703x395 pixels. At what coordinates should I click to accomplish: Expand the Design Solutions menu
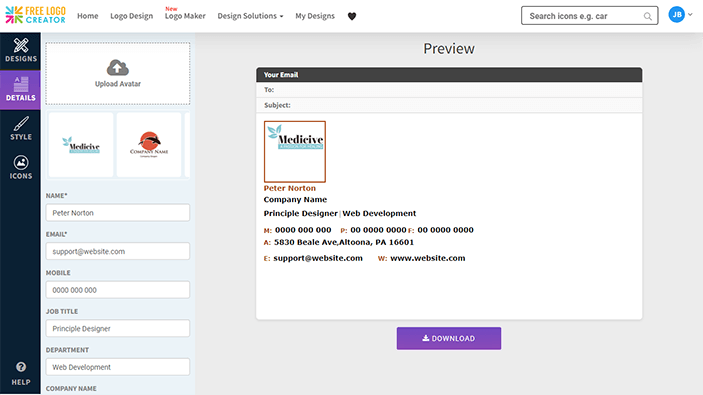pos(250,16)
